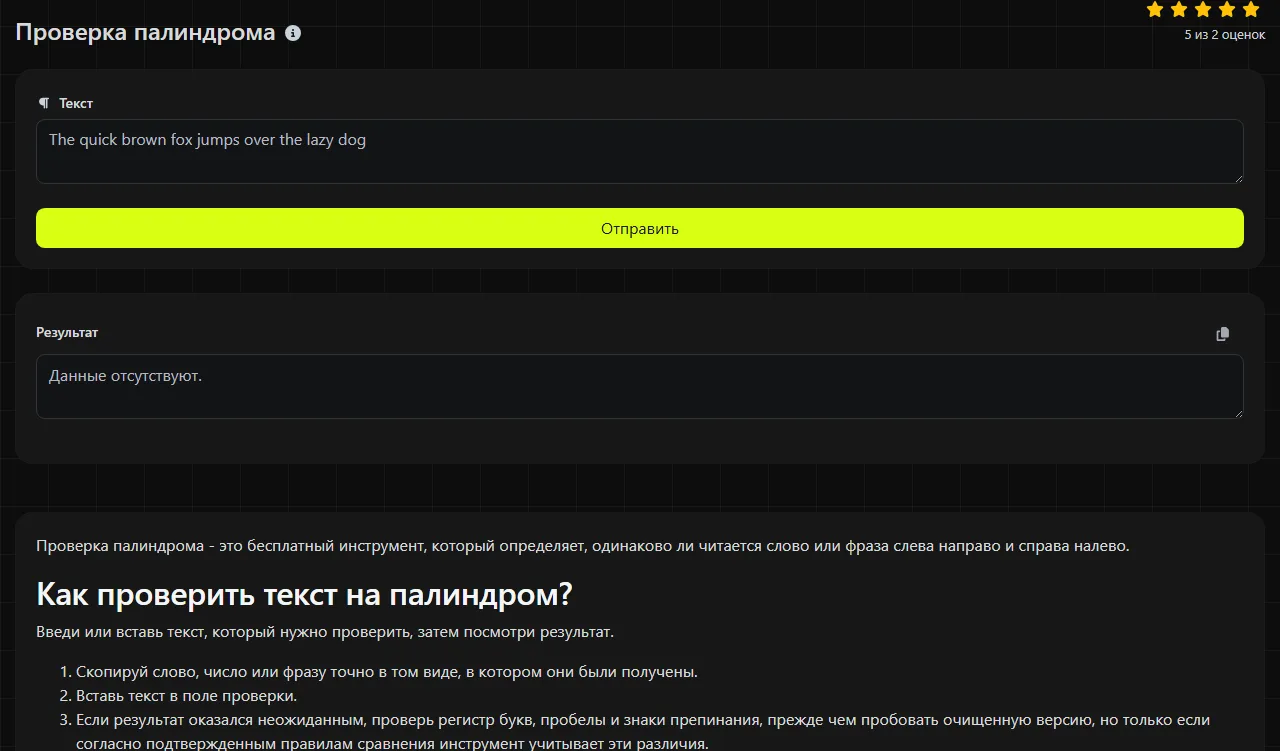The image size is (1280, 751).
Task: Rate with the first star
Action: click(1155, 10)
